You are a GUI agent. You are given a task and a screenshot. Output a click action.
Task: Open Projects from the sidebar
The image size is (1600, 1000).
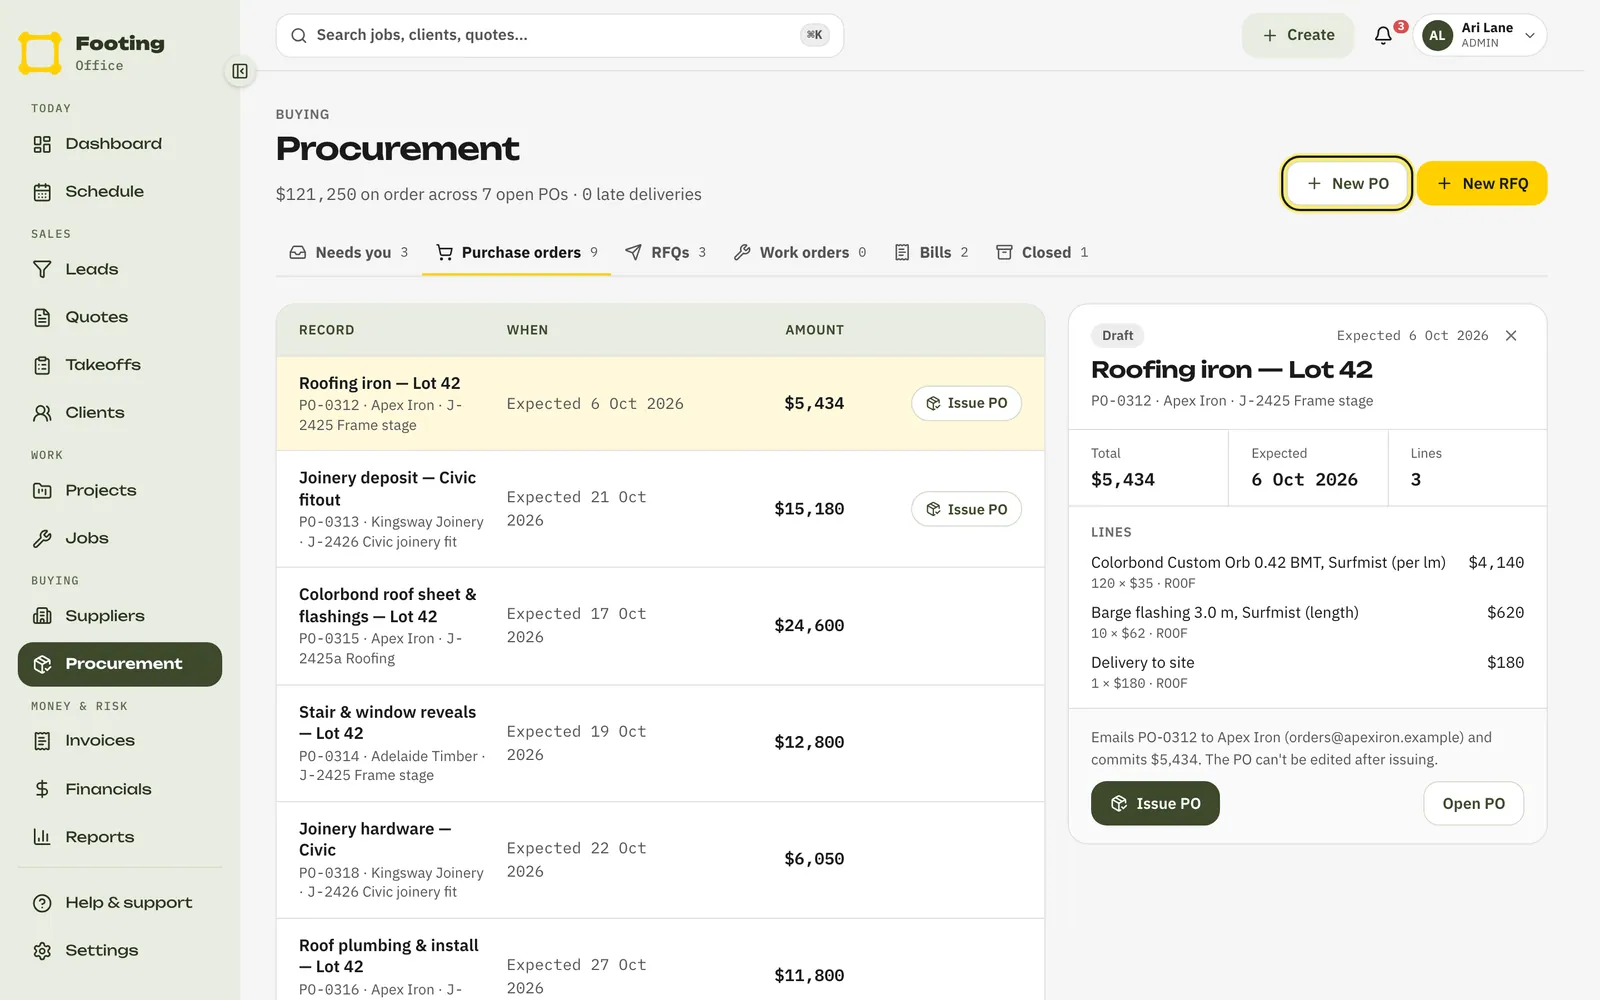120,490
